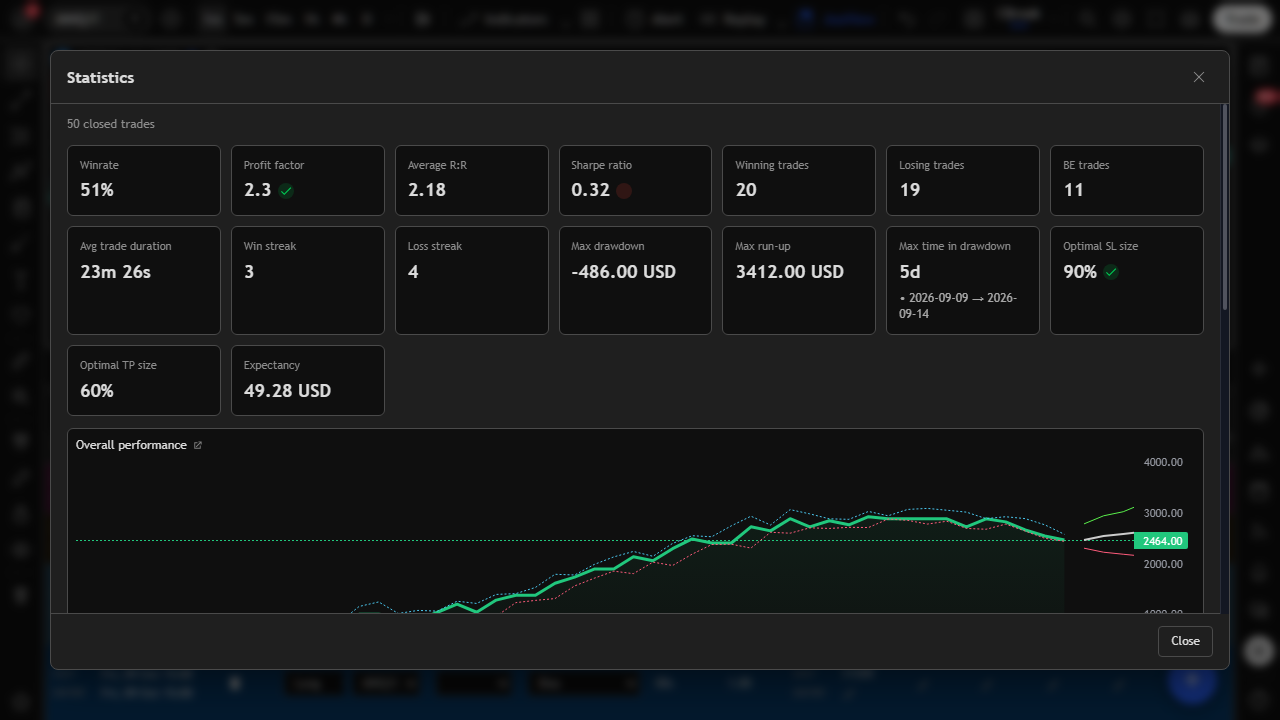Click the 2000.00 axis label on chart
The height and width of the screenshot is (720, 1280).
(x=1163, y=564)
